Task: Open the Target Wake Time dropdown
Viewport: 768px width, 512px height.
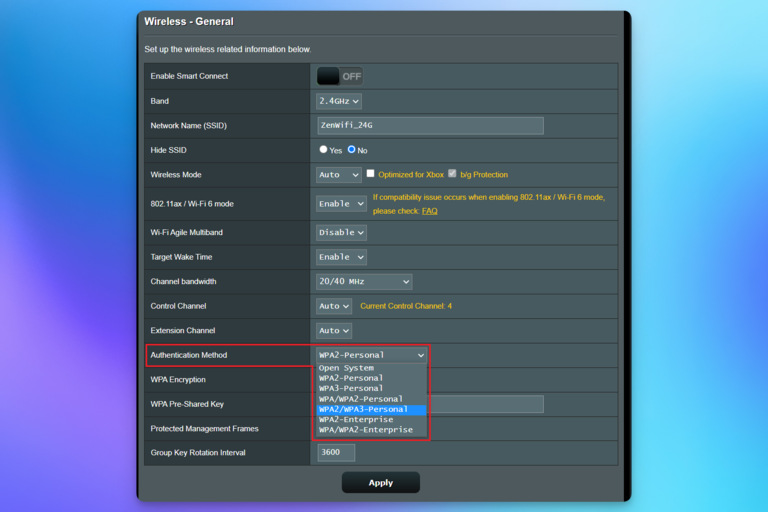Action: [x=341, y=257]
